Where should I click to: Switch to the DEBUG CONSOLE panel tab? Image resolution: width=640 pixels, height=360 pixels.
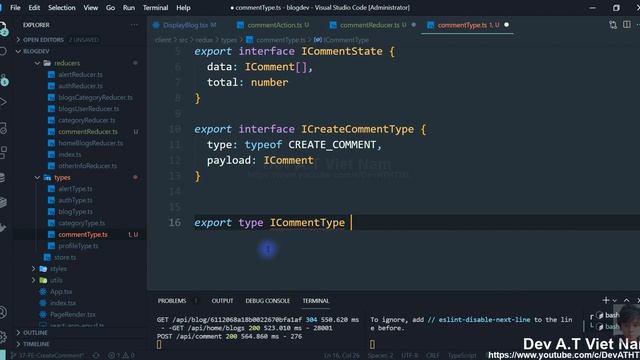(267, 301)
